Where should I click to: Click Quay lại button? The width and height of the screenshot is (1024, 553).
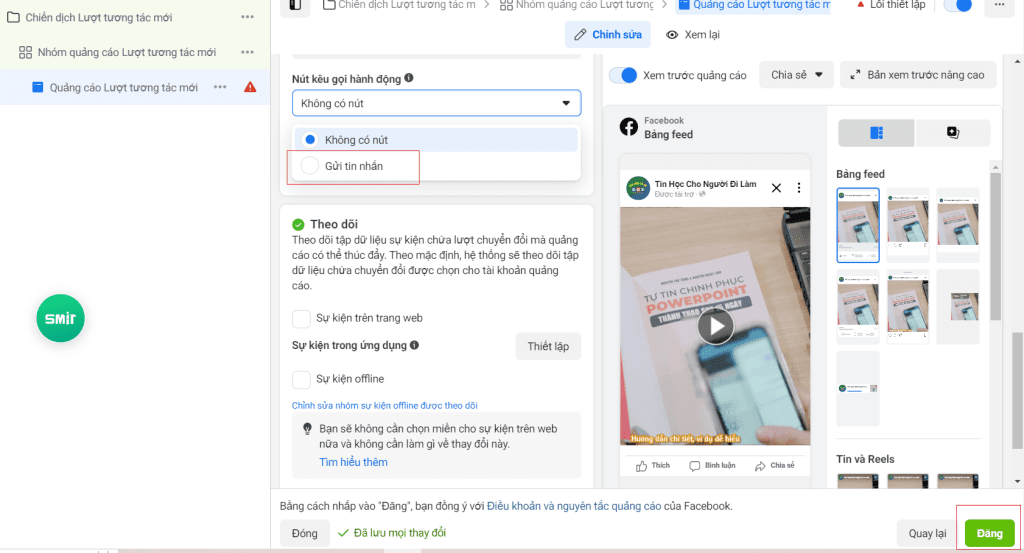(927, 533)
